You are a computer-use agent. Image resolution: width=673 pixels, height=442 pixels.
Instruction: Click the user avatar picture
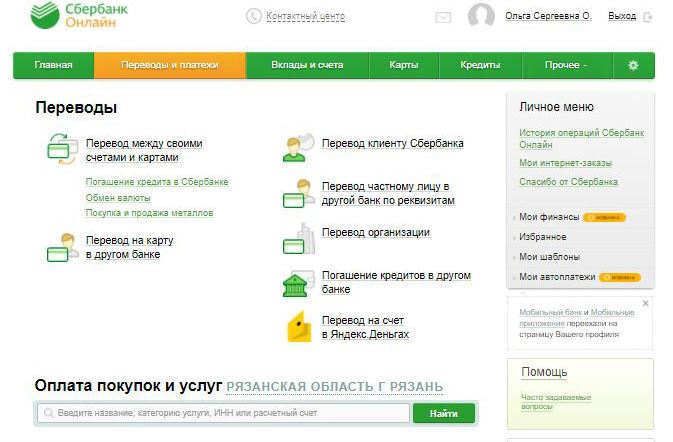click(x=481, y=16)
